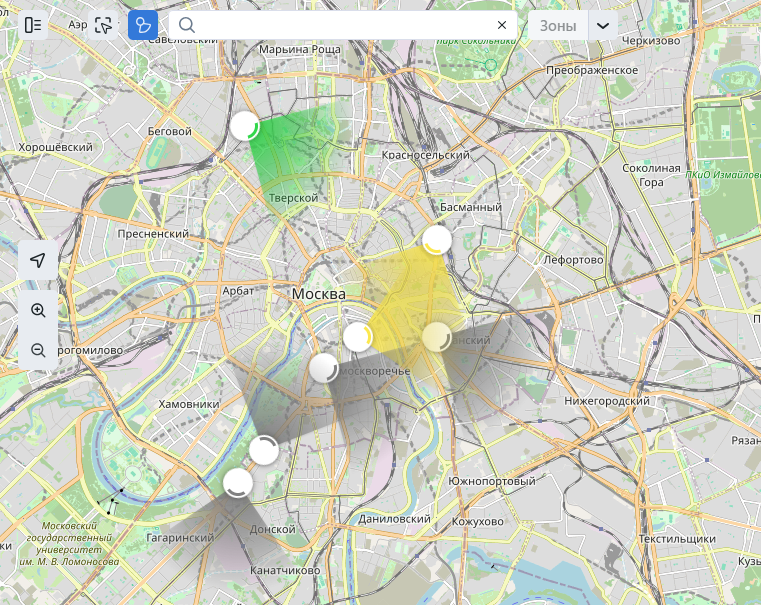Activate the dashed-box selection cursor tool
The image size is (761, 605).
[103, 25]
